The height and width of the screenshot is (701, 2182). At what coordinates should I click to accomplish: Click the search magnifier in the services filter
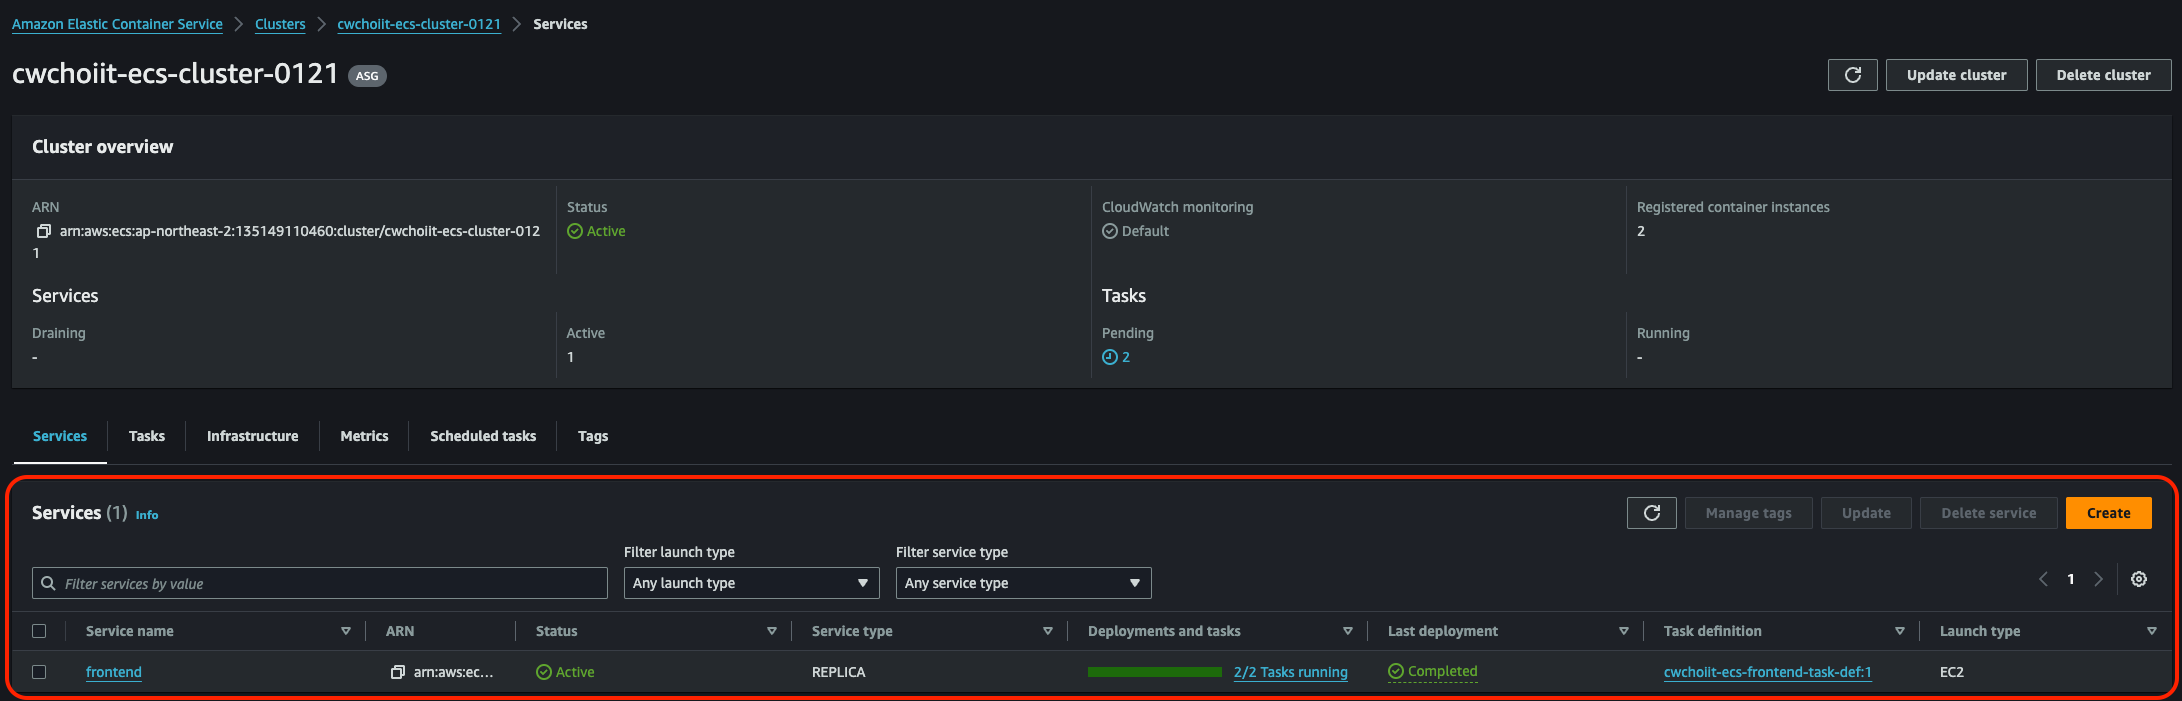pyautogui.click(x=48, y=583)
